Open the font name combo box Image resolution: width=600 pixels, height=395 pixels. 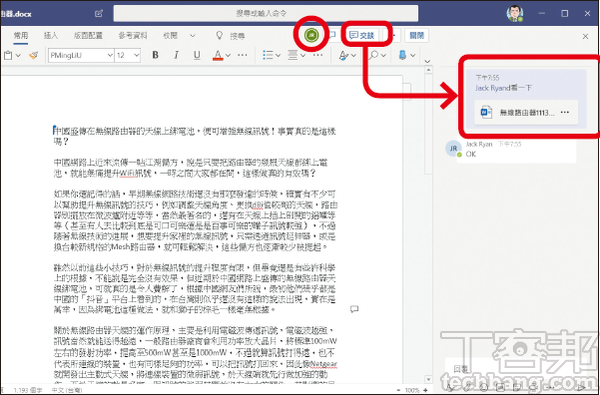pyautogui.click(x=81, y=55)
